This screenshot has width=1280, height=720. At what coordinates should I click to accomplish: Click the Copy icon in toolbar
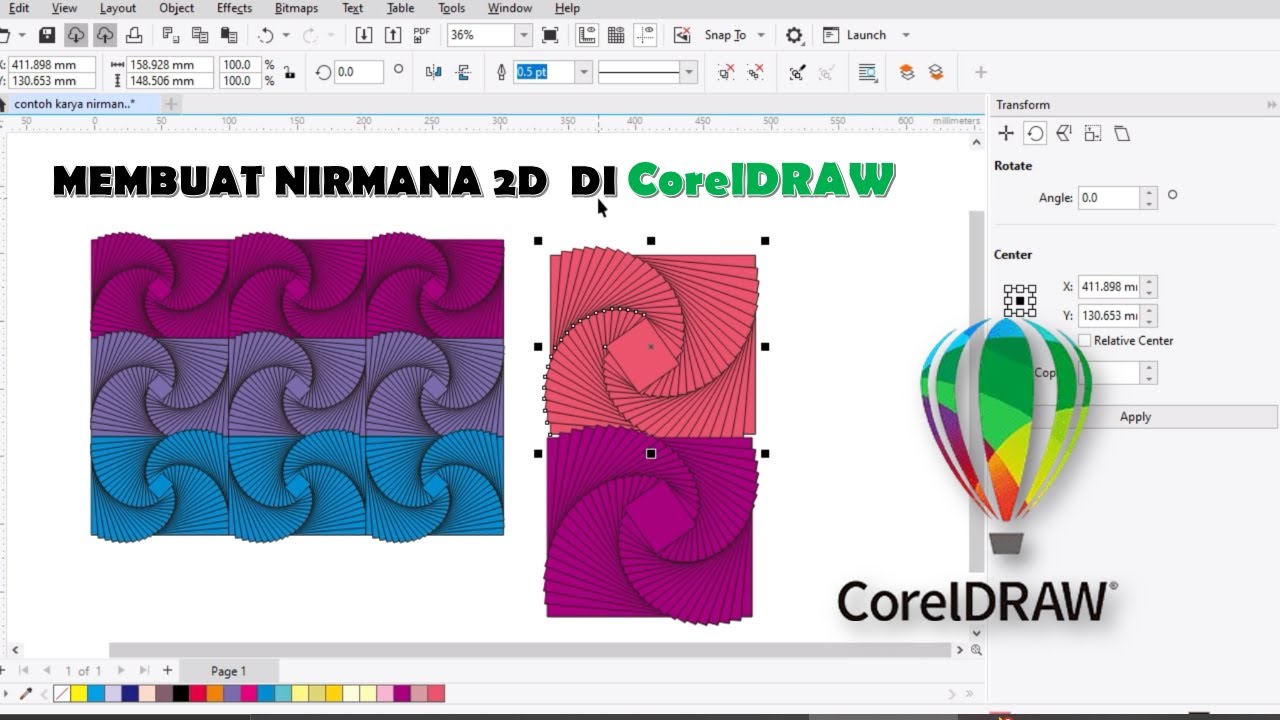(x=200, y=35)
